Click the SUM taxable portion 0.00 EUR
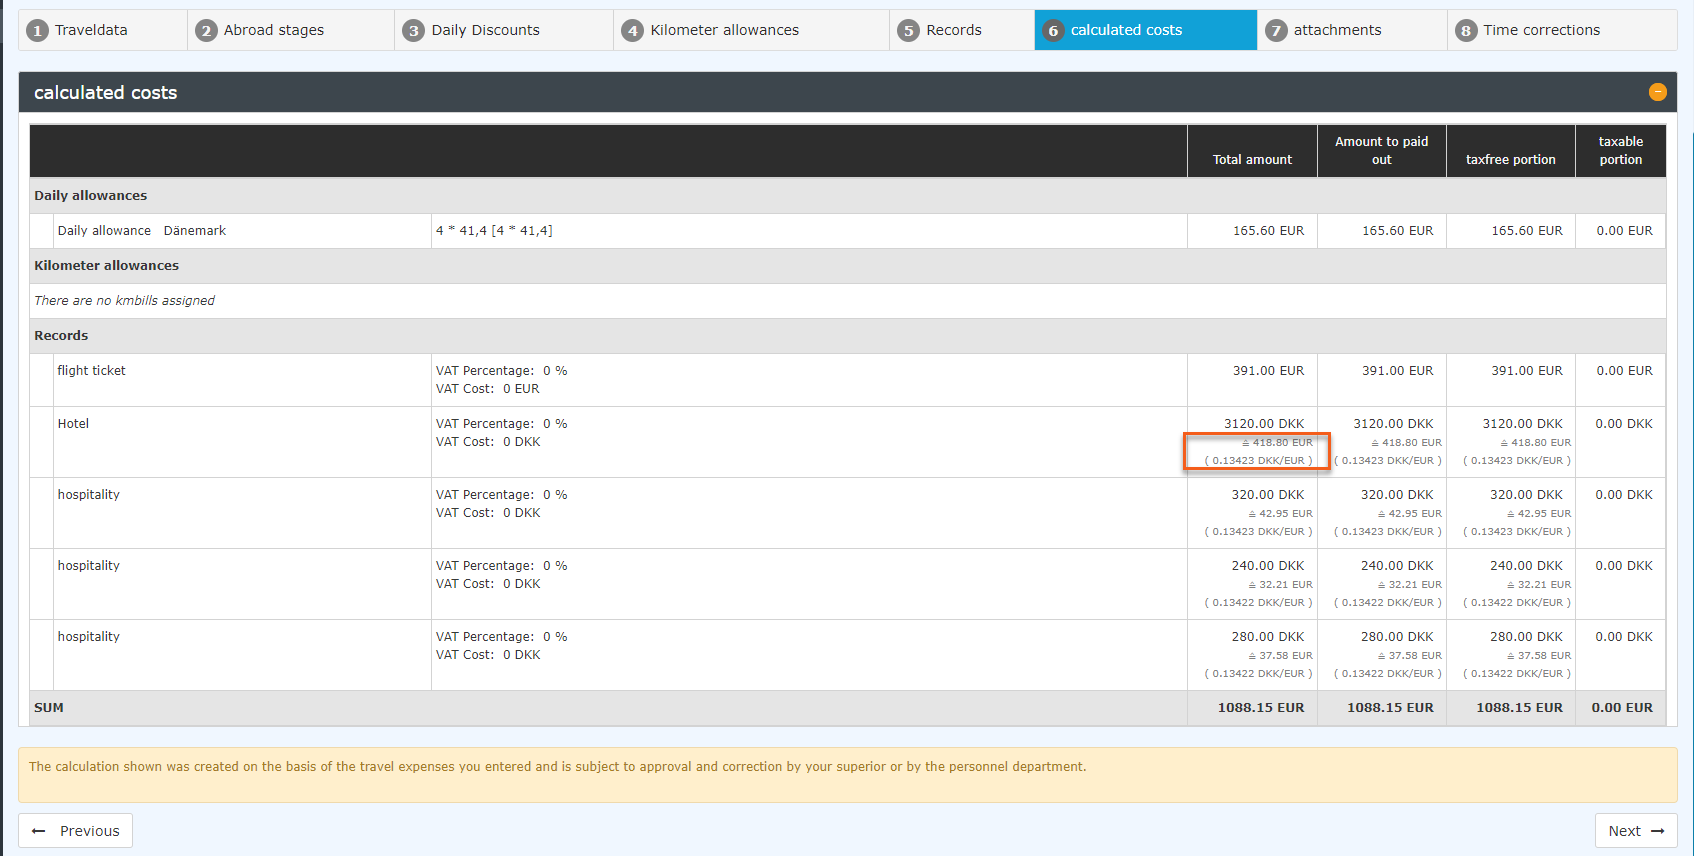 pos(1621,708)
